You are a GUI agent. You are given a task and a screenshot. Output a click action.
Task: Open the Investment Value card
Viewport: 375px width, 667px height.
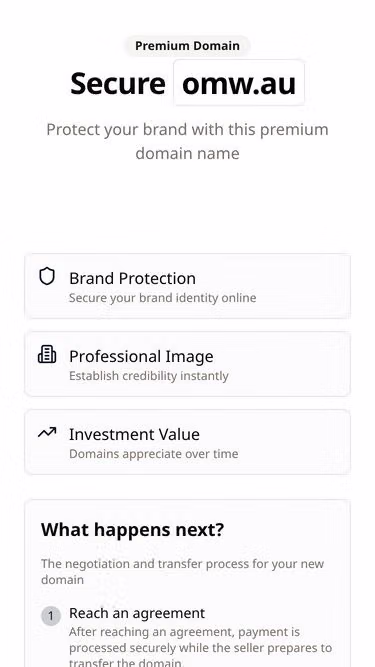[x=188, y=442]
